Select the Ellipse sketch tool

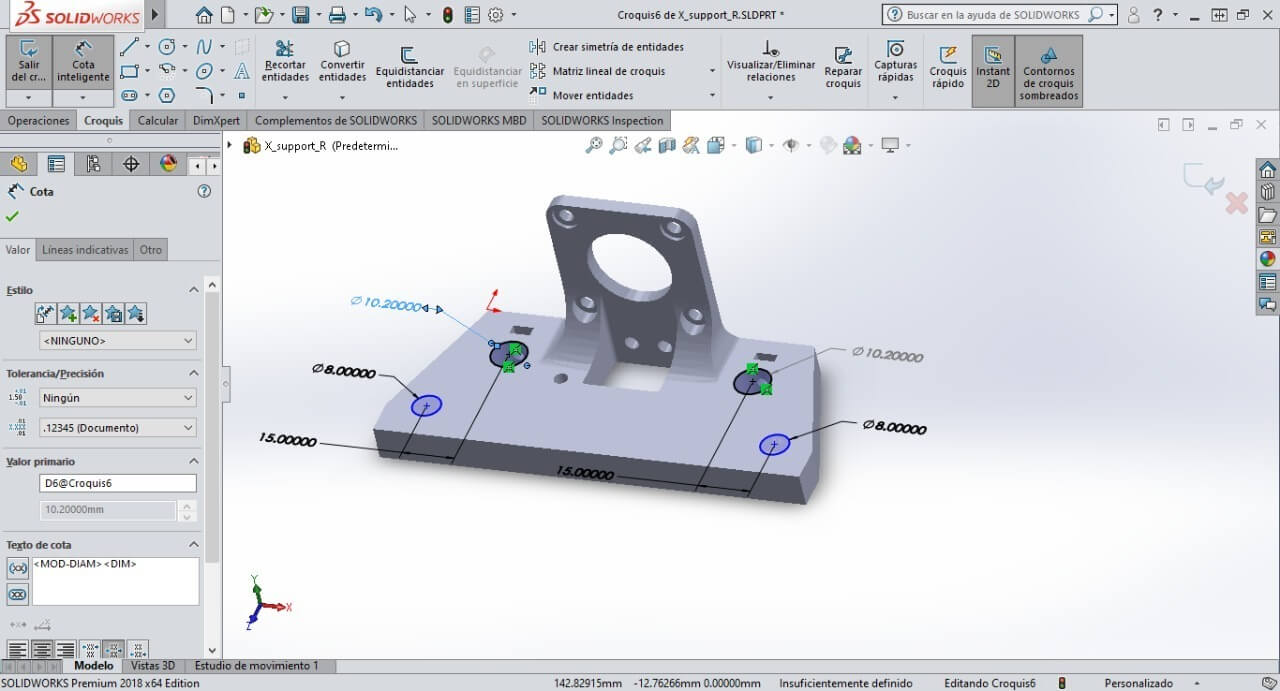204,71
